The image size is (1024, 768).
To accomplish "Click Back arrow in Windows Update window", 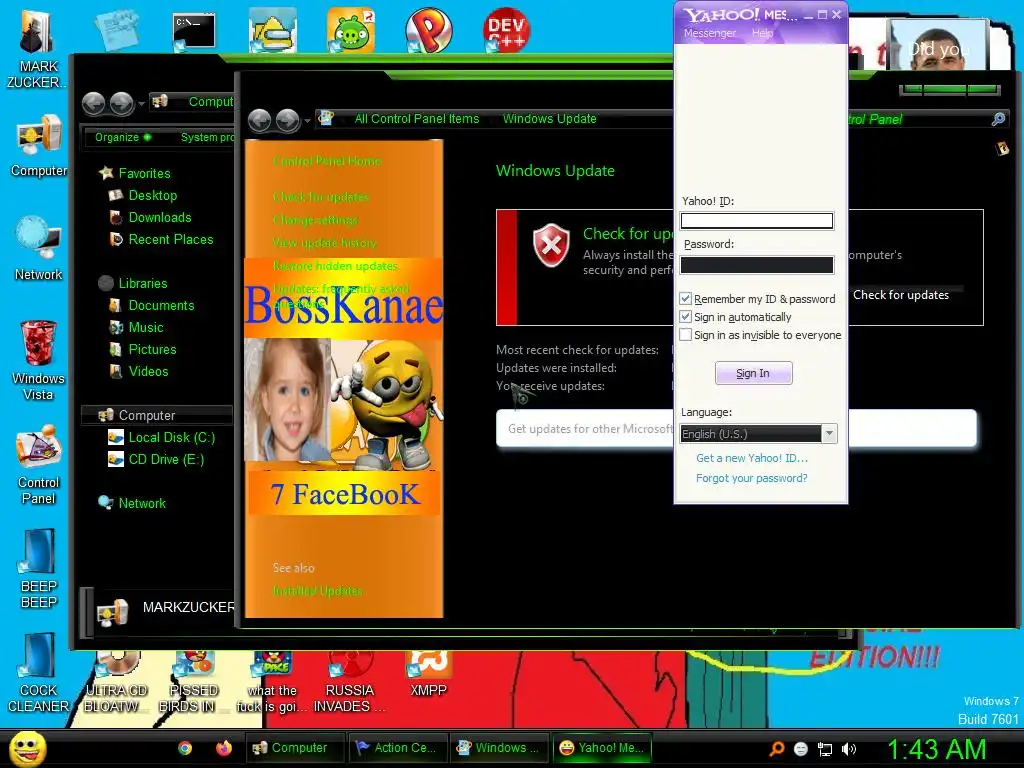I will click(260, 120).
